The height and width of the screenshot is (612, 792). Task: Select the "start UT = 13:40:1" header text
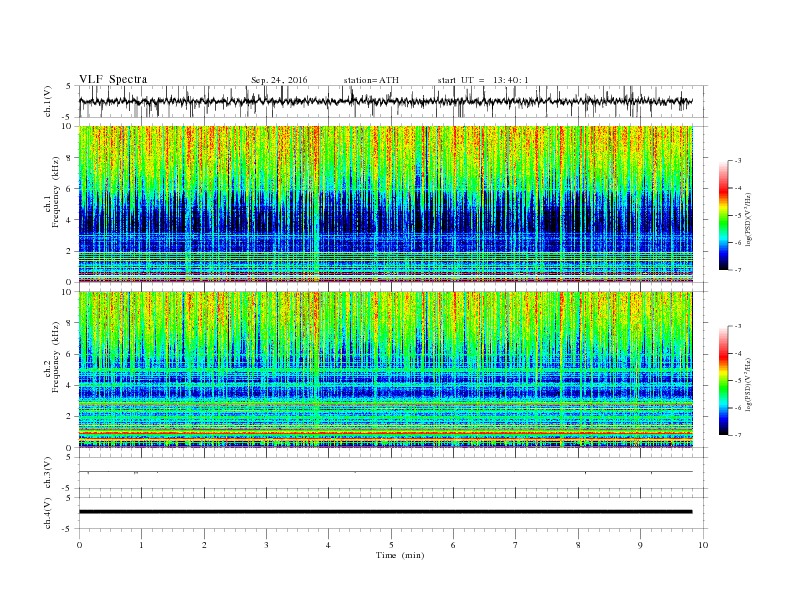483,80
